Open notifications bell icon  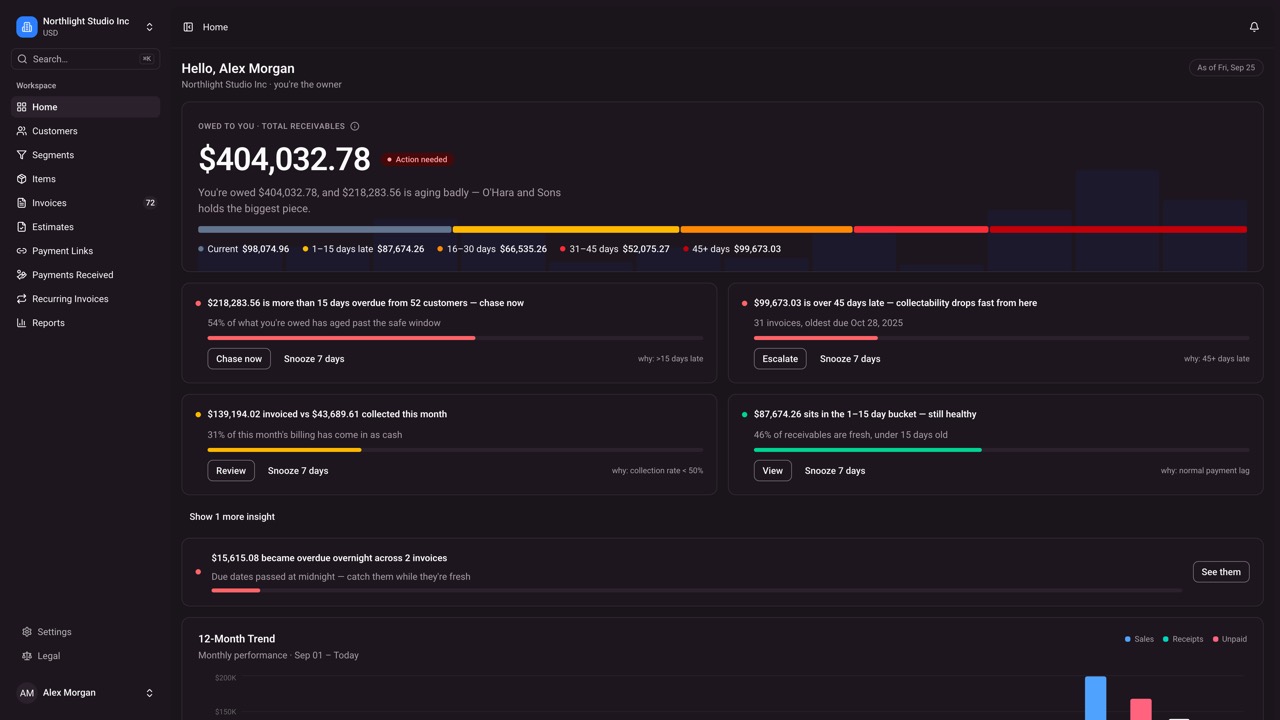(1254, 27)
